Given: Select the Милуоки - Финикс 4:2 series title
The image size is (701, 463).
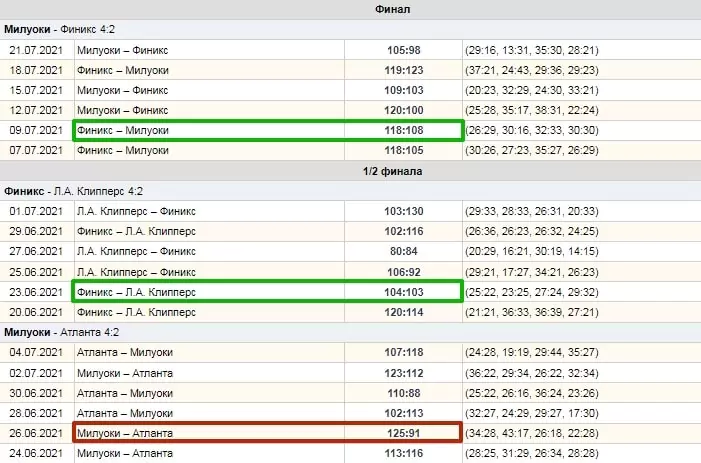Looking at the screenshot, I should tap(59, 29).
